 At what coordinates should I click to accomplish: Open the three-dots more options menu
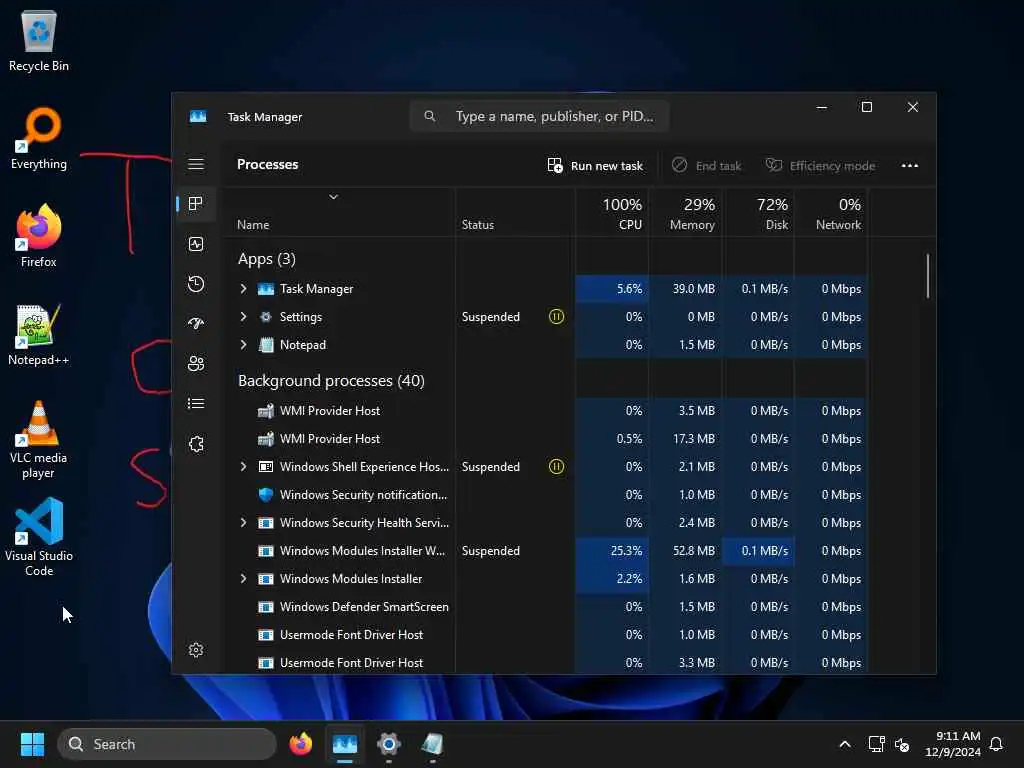pos(910,166)
